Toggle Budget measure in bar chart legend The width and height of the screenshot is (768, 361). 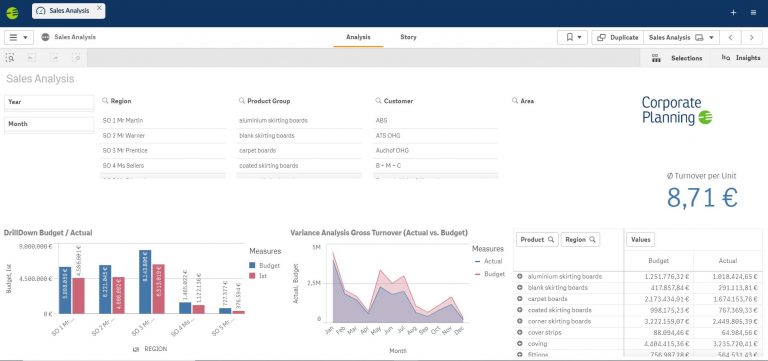coord(264,265)
